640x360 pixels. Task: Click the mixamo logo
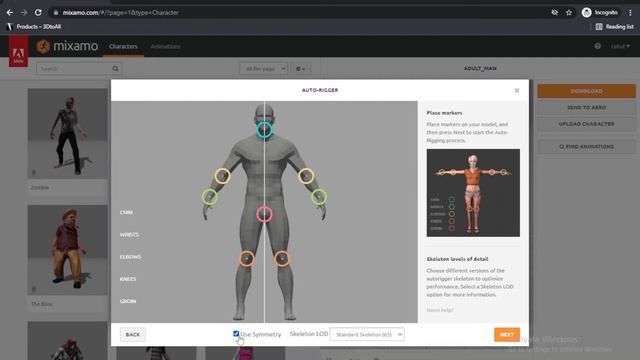click(67, 46)
